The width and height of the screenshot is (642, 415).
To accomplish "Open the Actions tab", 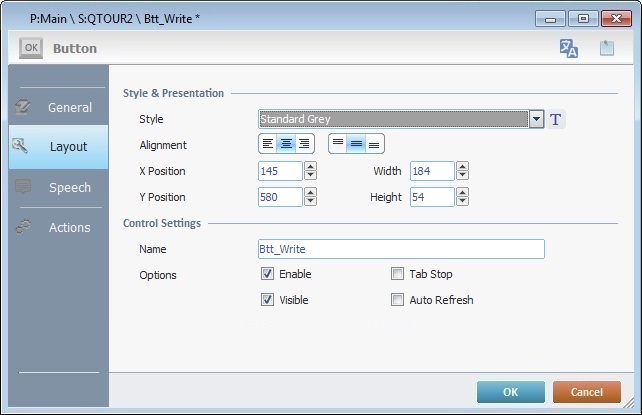I will [x=58, y=228].
